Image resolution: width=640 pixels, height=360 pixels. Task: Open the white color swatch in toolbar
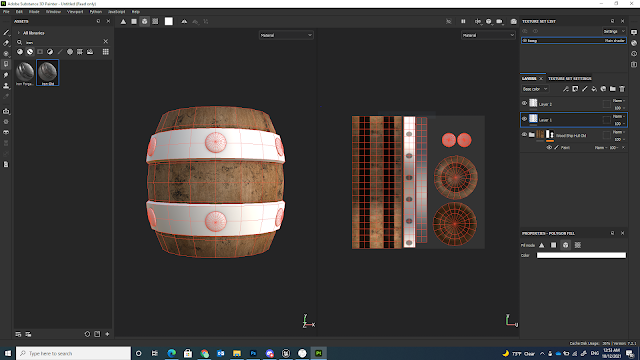[169, 22]
